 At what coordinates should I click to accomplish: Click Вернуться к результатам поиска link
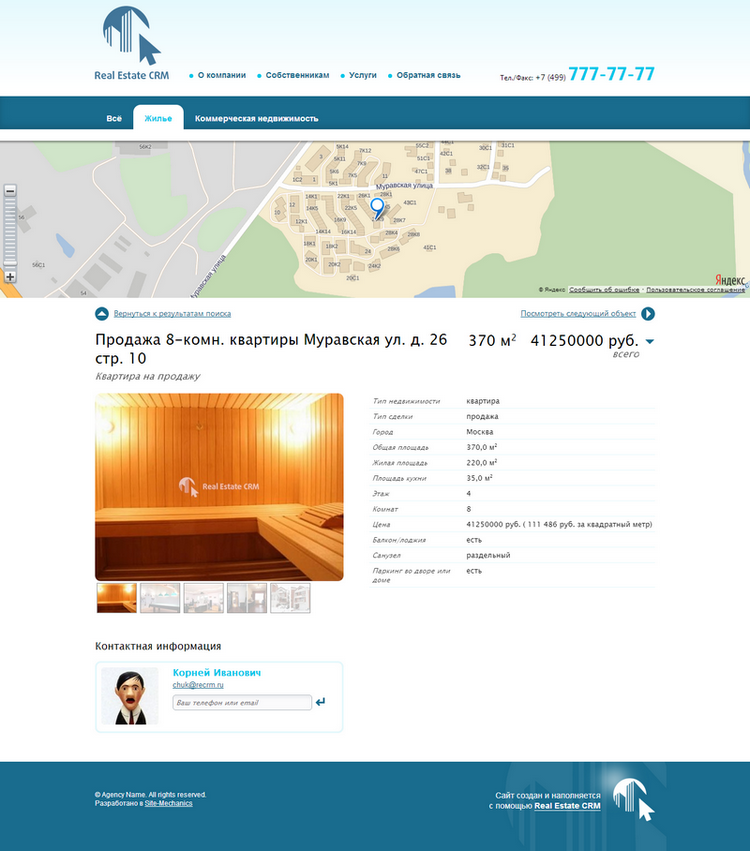tap(172, 314)
